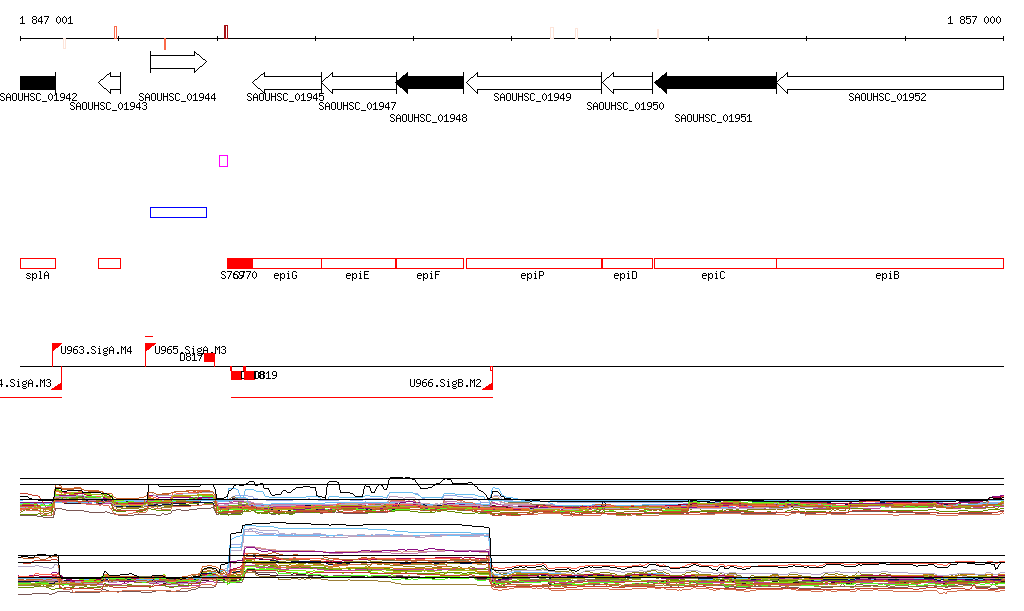
Task: Click the black SAOUHSC_01951 gene arrow
Action: 715,83
